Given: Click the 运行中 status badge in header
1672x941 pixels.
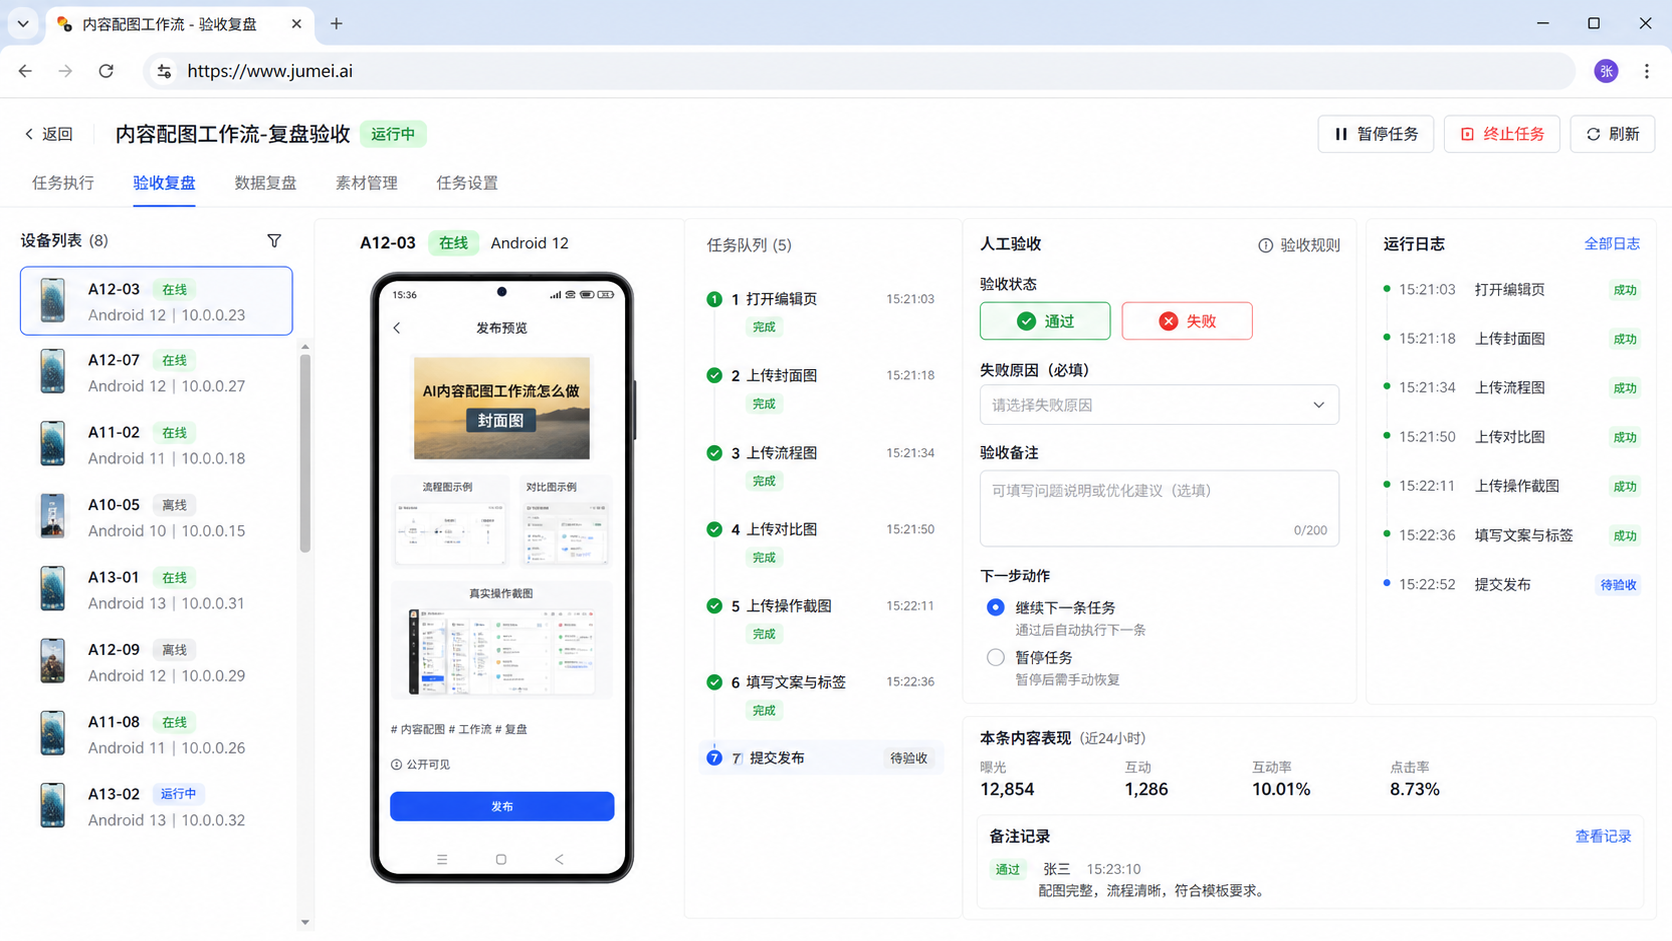Looking at the screenshot, I should point(393,134).
